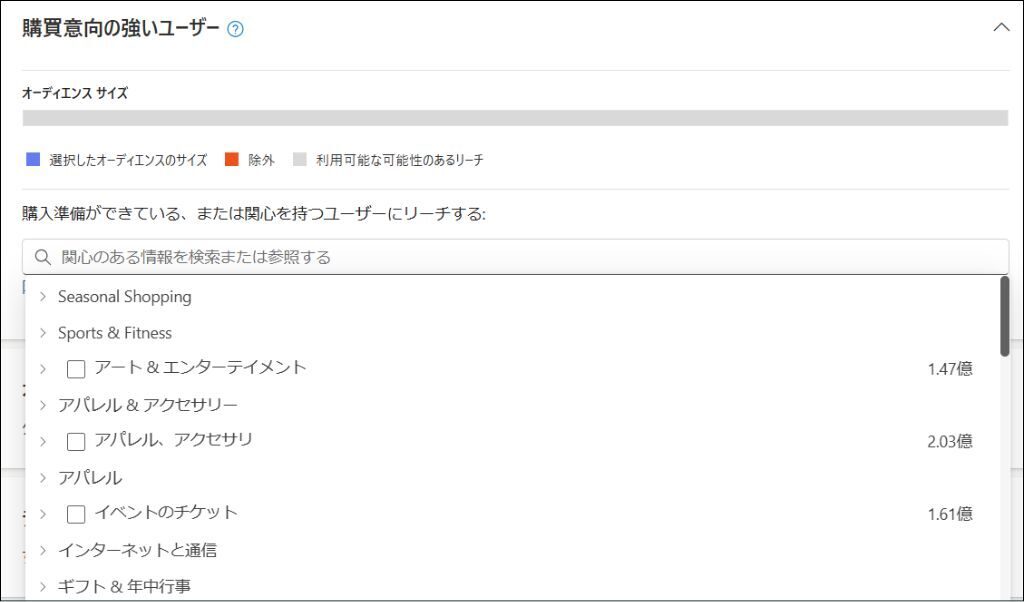Click the 1.61億 audience value
Screen dimensions: 1024x602
tap(950, 514)
